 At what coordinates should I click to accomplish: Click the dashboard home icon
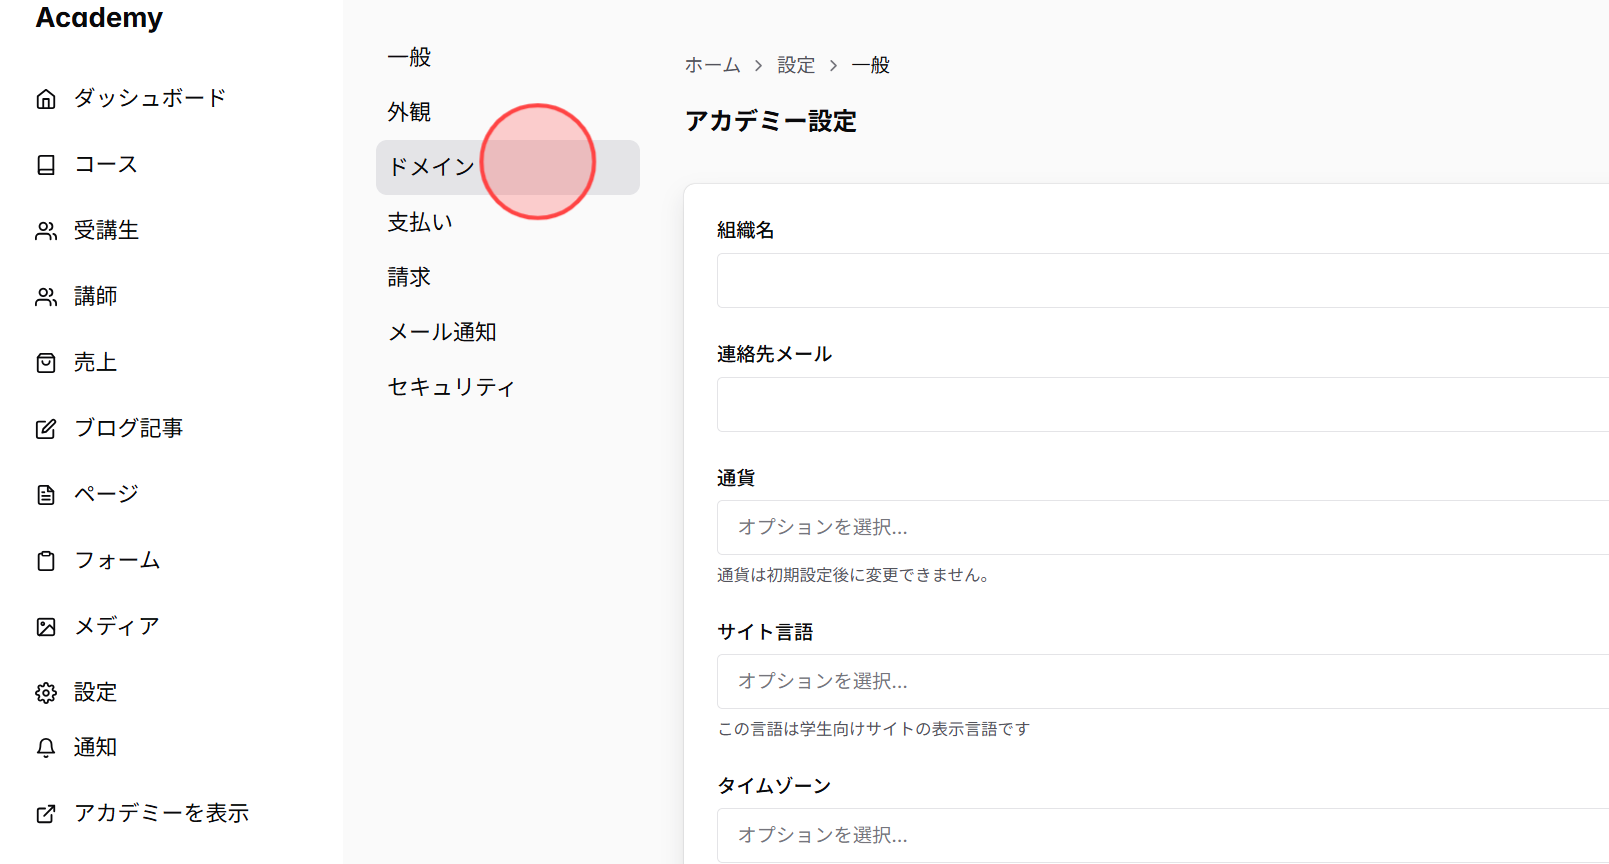coord(46,99)
